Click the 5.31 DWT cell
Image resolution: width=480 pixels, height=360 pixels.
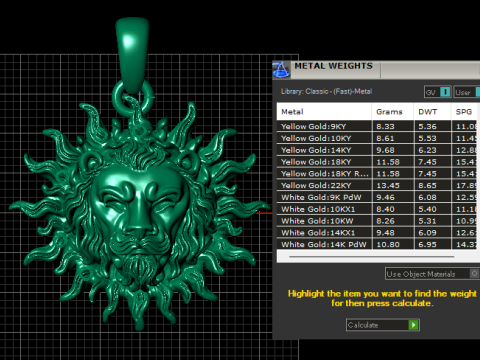(433, 221)
